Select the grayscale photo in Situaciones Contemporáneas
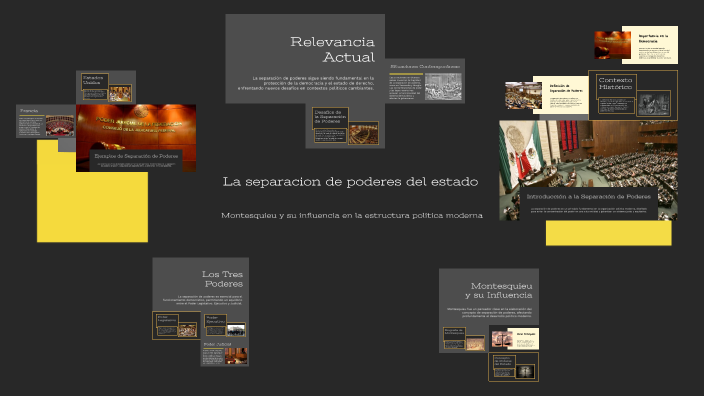This screenshot has height=396, width=704. pyautogui.click(x=443, y=87)
